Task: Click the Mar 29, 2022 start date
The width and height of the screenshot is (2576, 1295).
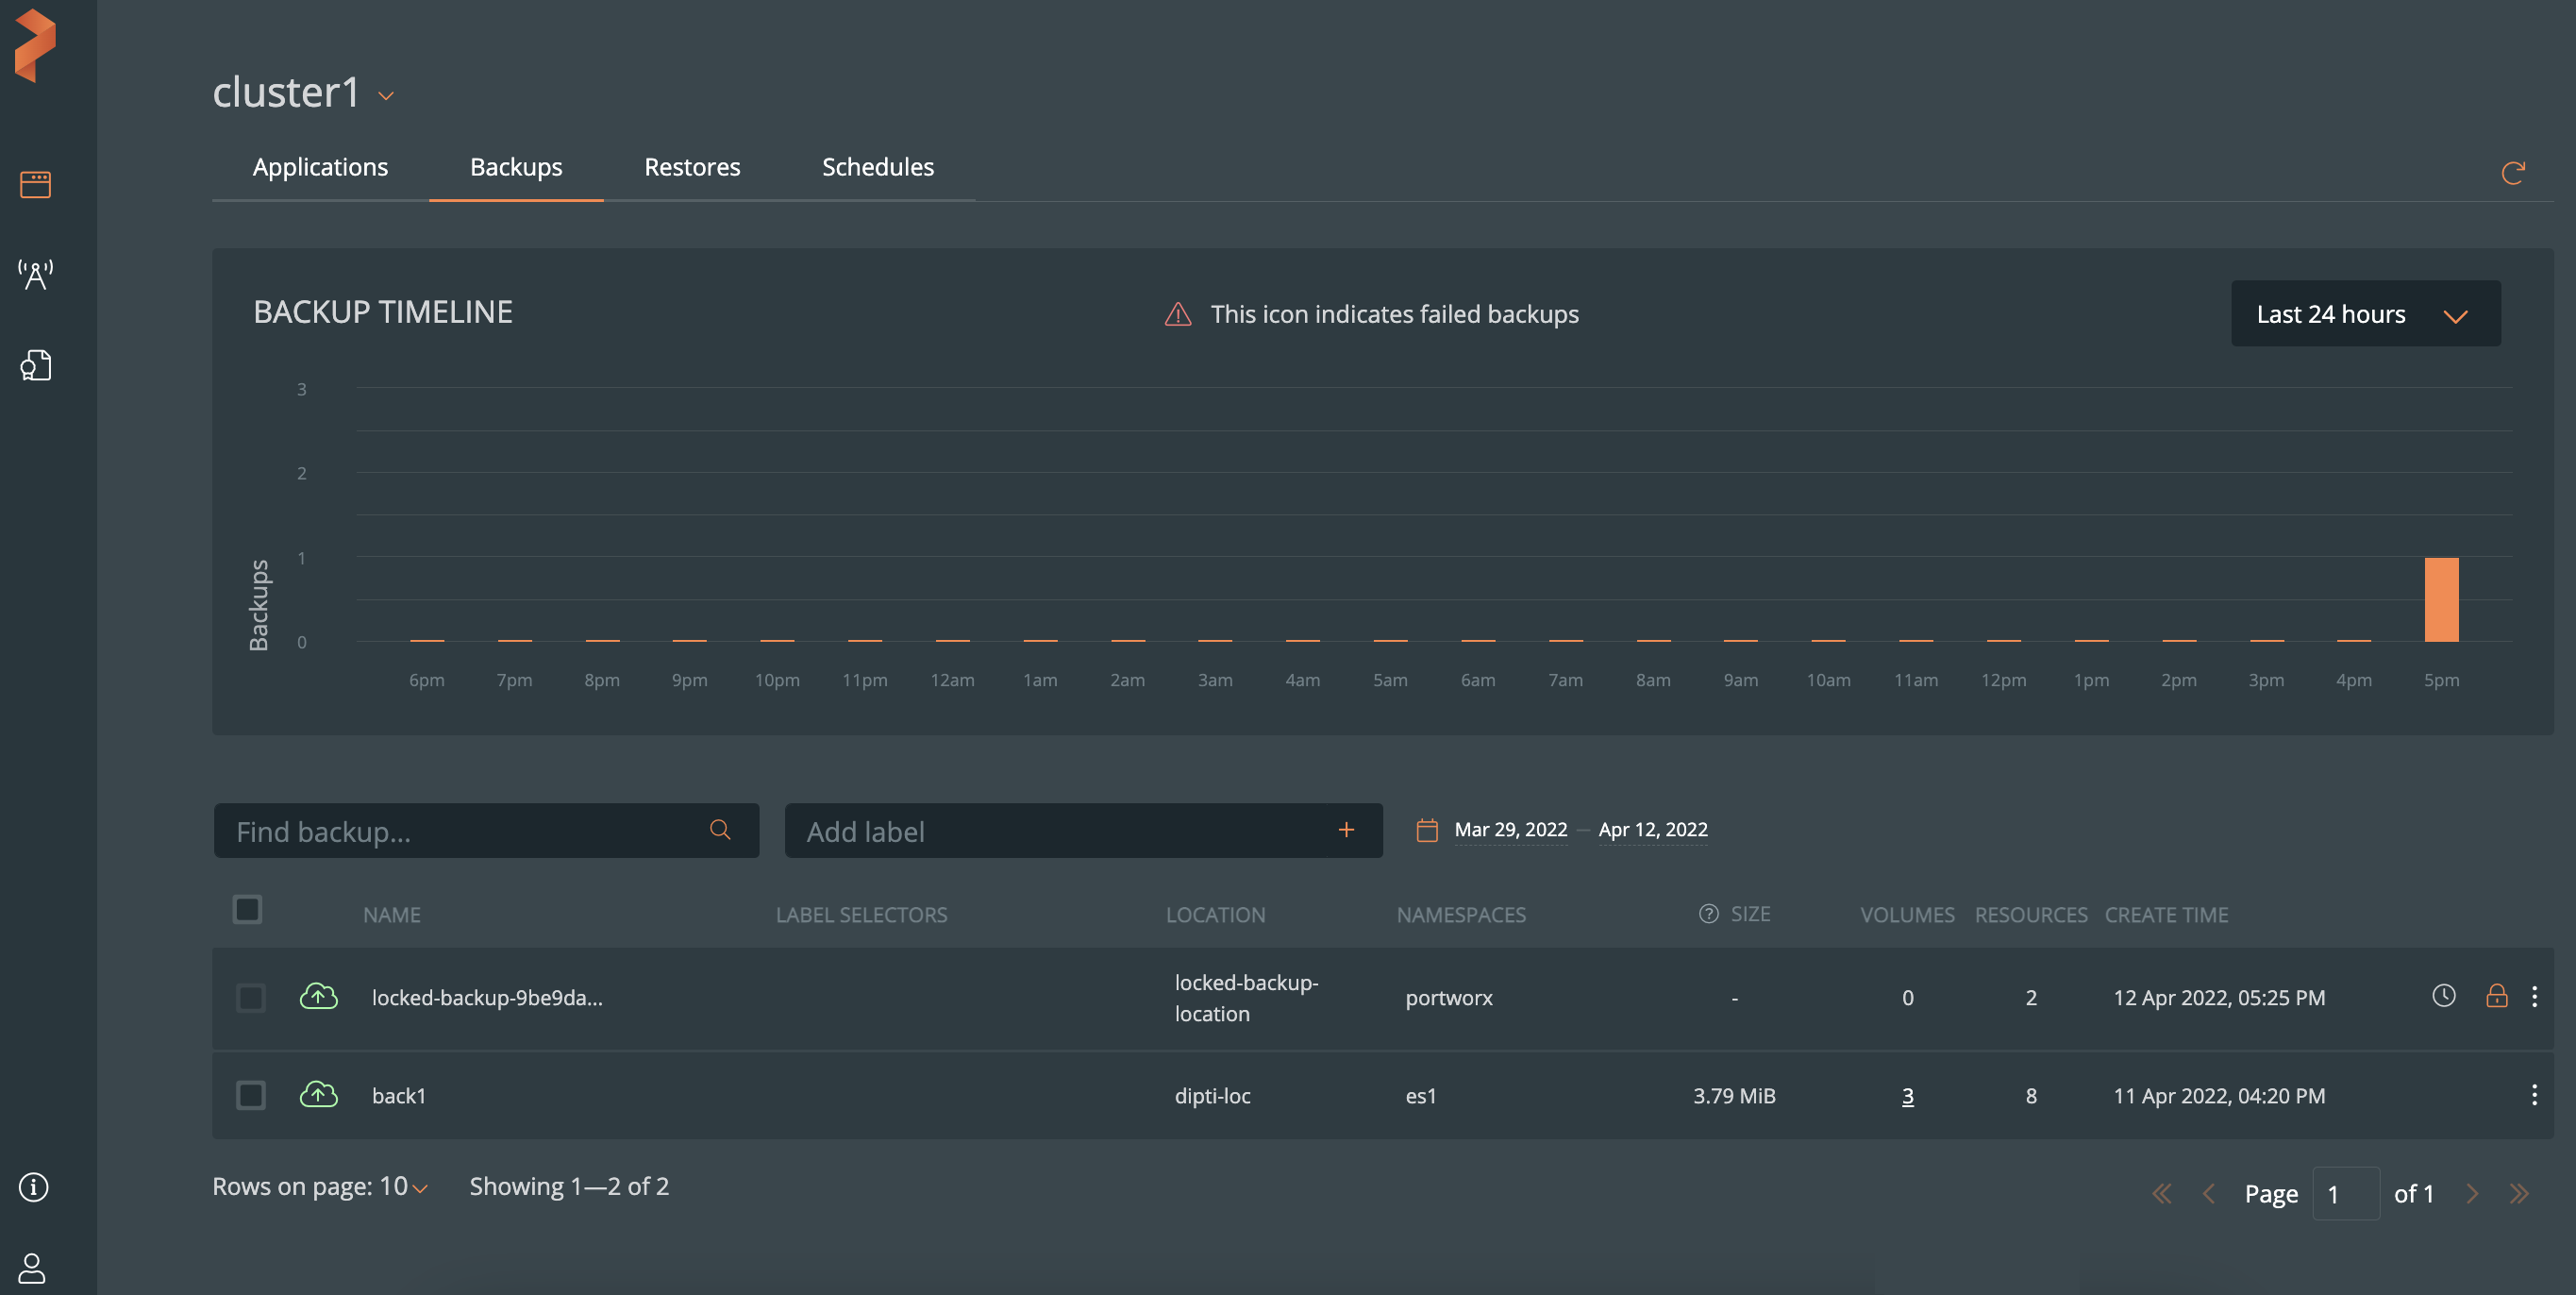Action: 1510,830
